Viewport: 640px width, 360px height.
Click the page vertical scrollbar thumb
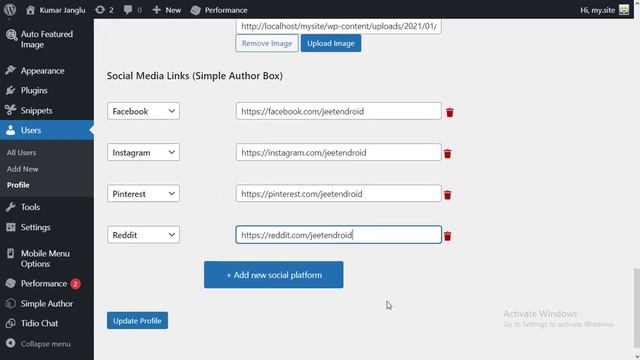636,308
